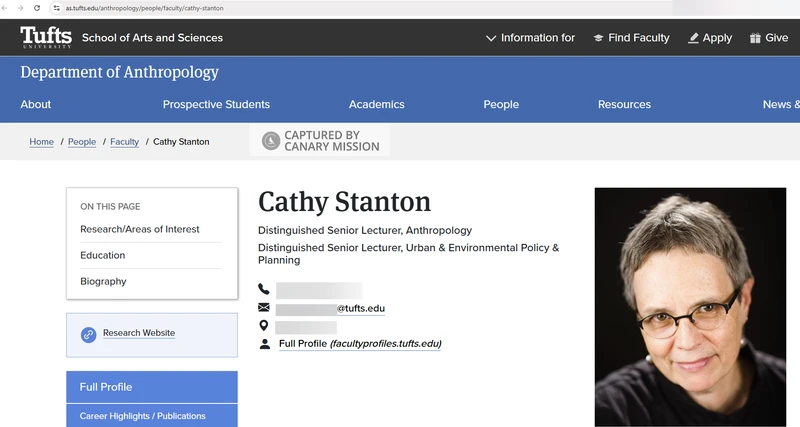Click the Apply pencil icon
Image resolution: width=800 pixels, height=427 pixels.
pos(693,38)
